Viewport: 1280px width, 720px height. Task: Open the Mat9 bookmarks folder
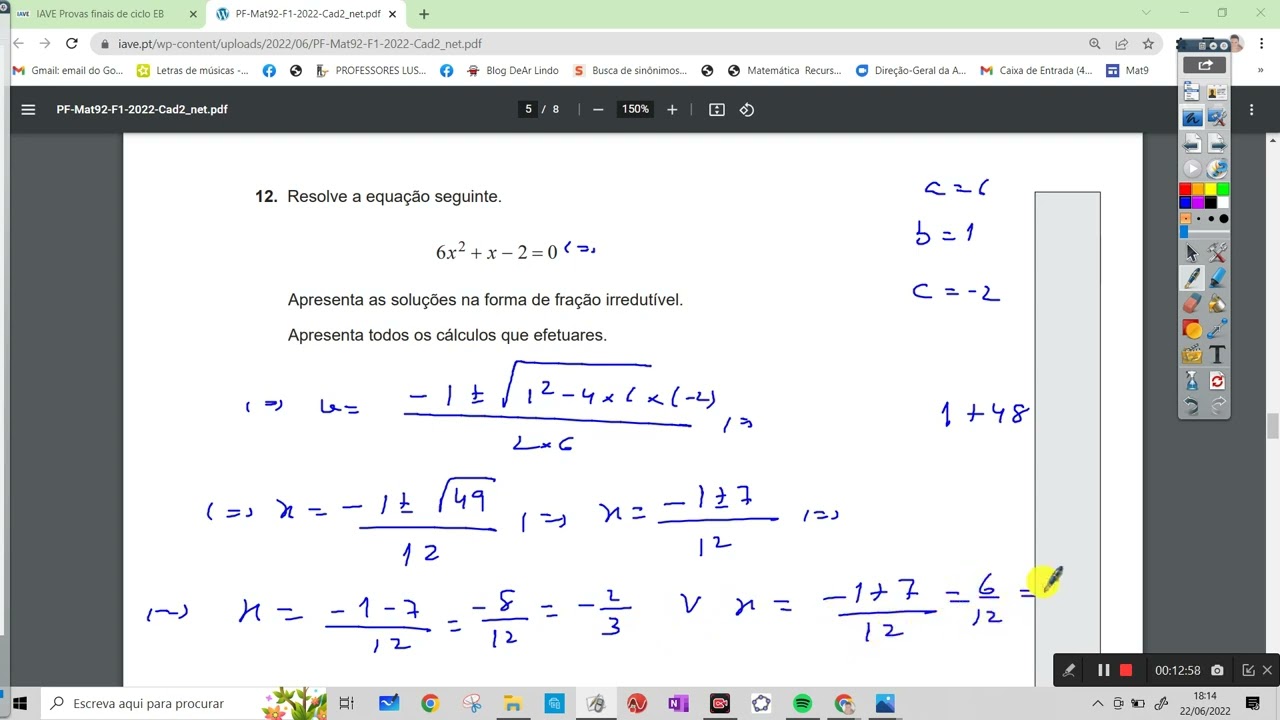[1128, 71]
